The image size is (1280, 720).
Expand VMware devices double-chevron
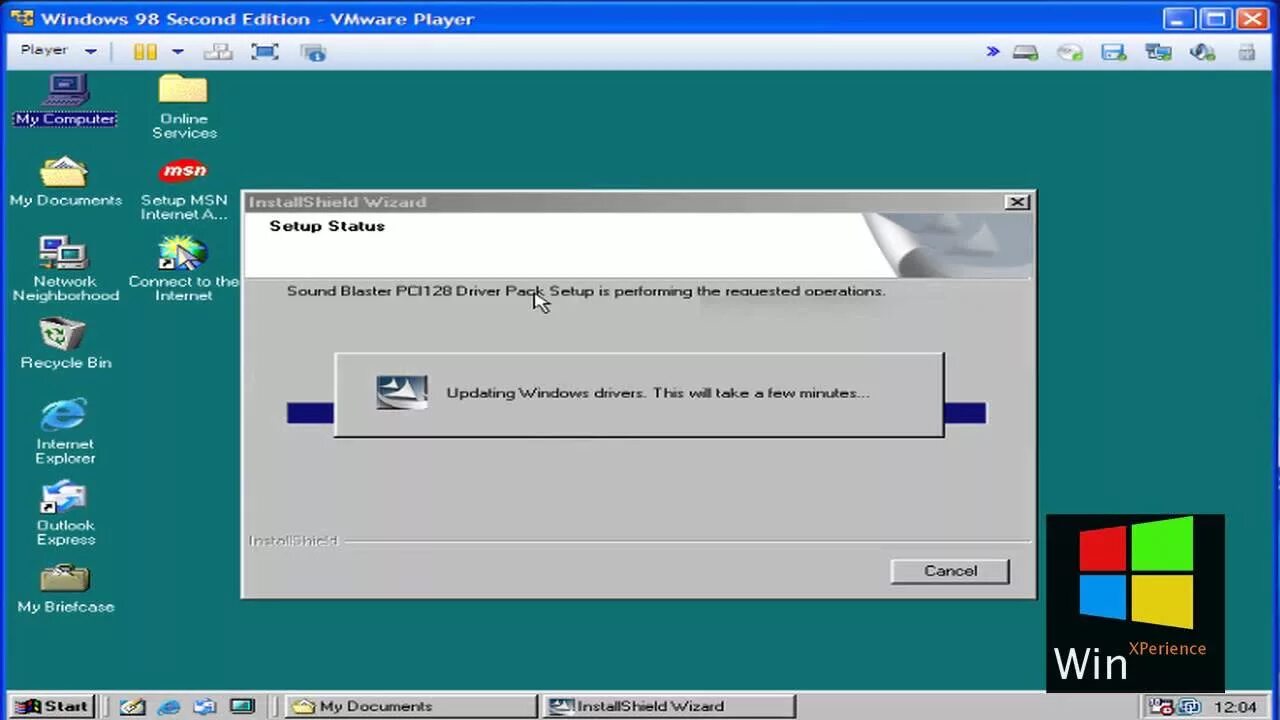click(x=993, y=51)
